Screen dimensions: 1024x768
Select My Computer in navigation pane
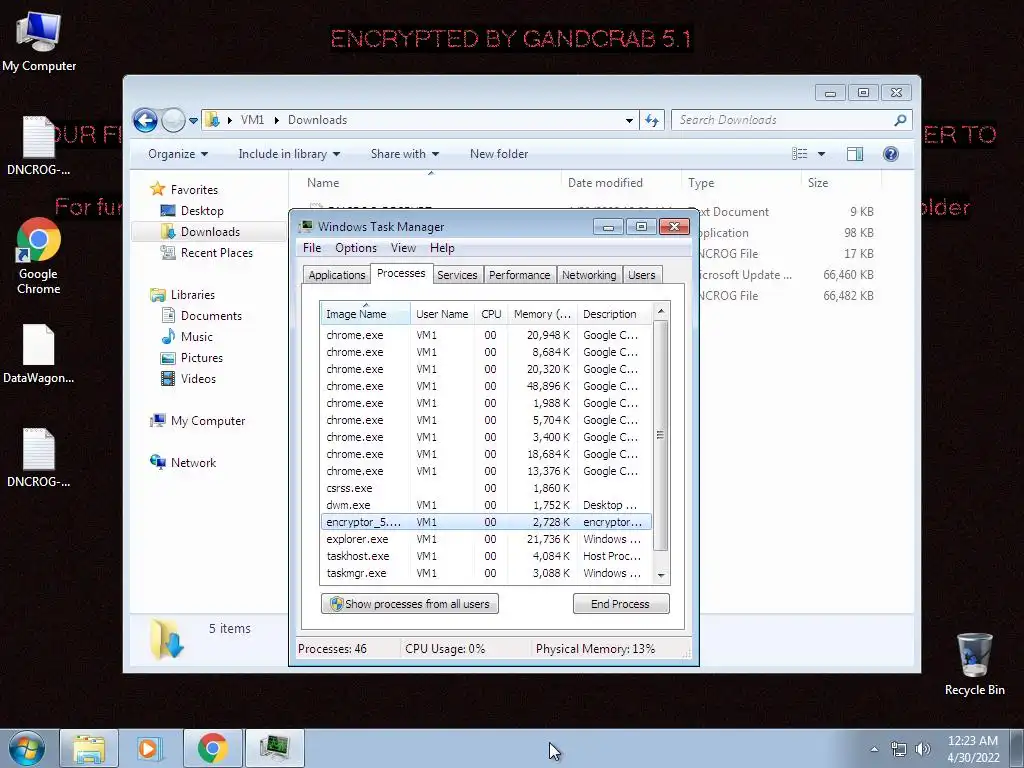(208, 421)
